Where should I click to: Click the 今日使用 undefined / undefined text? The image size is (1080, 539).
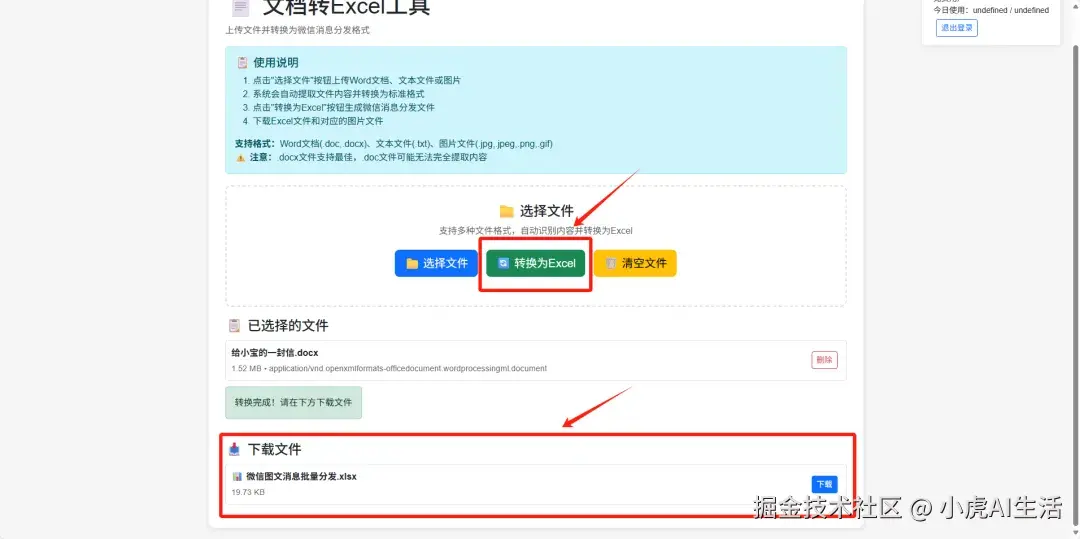(991, 10)
